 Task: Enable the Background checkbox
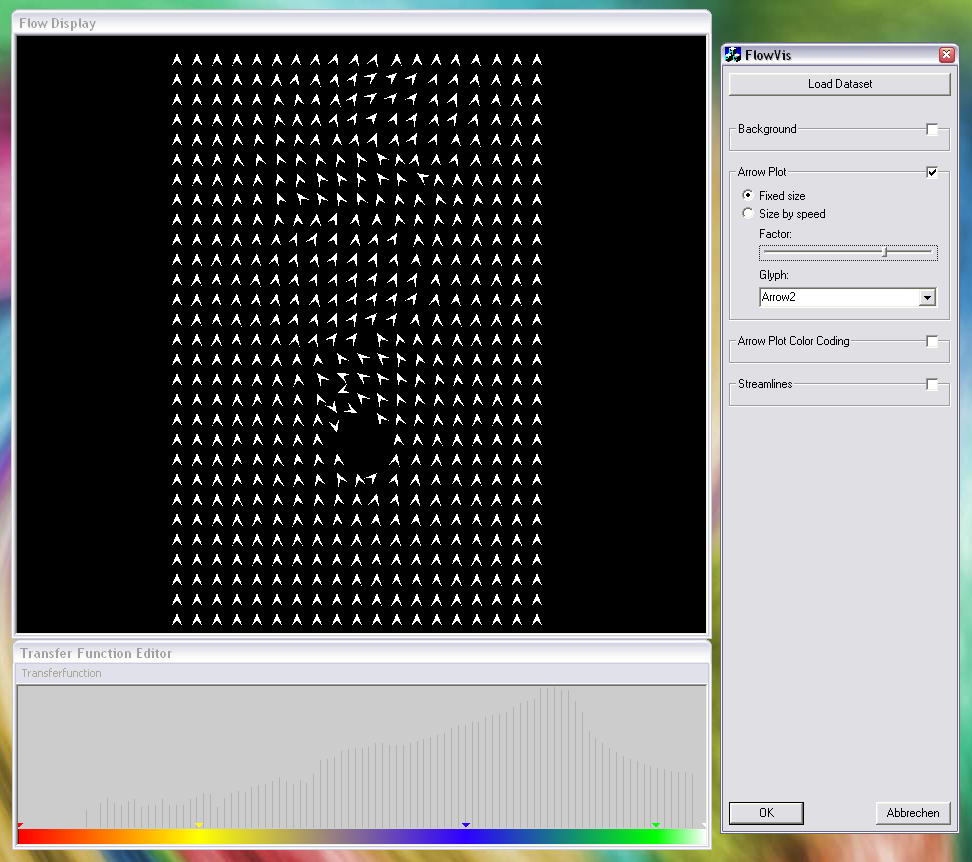pos(932,130)
